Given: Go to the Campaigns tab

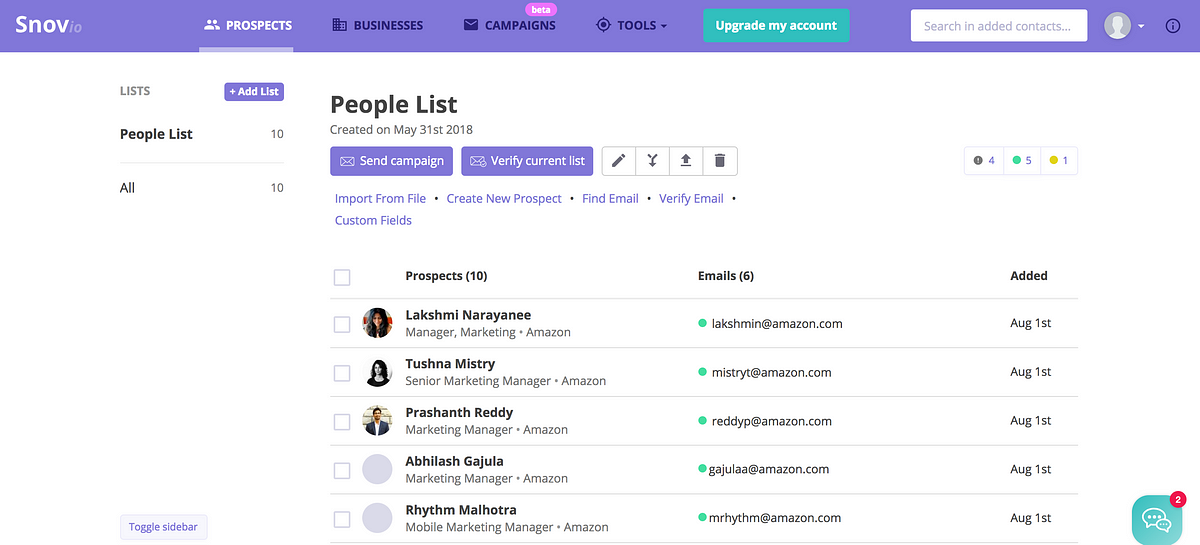Looking at the screenshot, I should point(510,25).
